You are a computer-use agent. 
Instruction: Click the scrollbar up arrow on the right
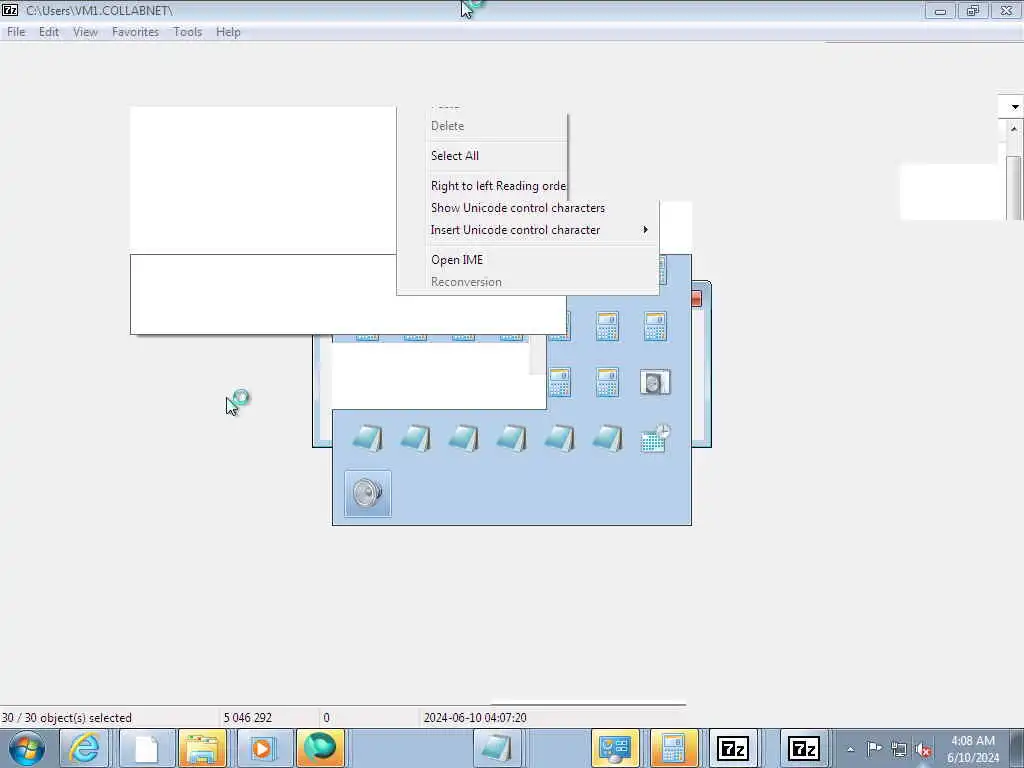(x=1014, y=129)
